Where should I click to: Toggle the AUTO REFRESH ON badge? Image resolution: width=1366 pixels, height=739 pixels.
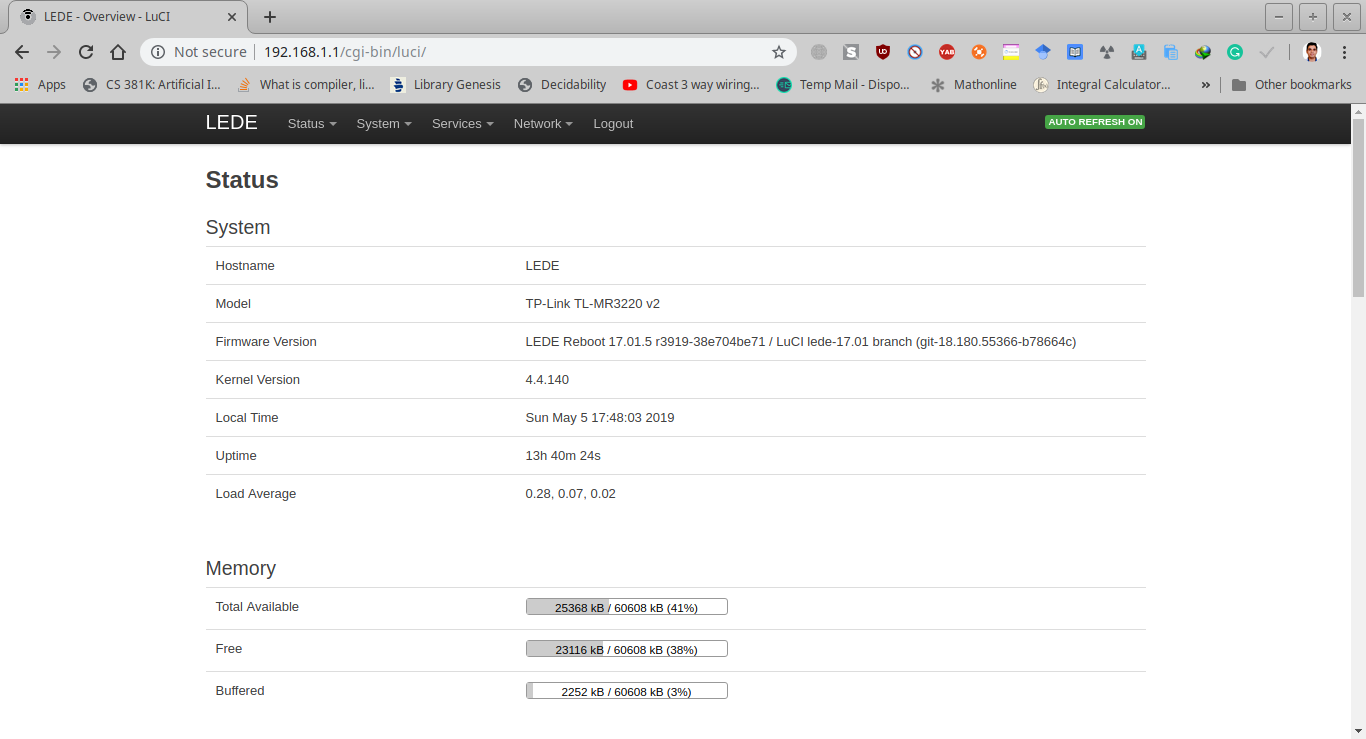[1095, 122]
